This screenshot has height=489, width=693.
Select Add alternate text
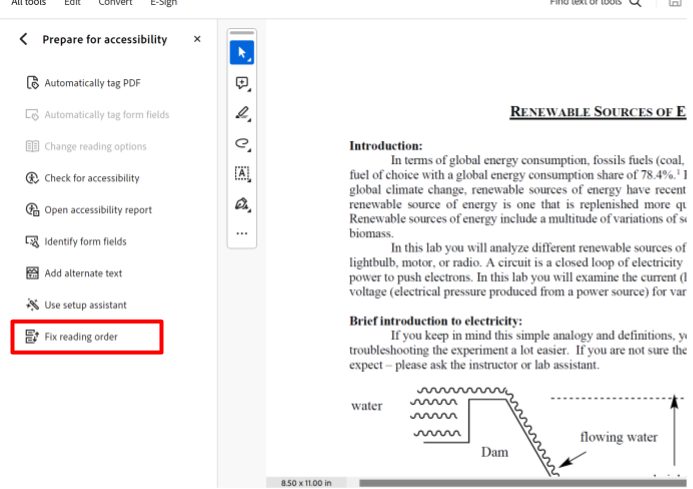pyautogui.click(x=82, y=273)
